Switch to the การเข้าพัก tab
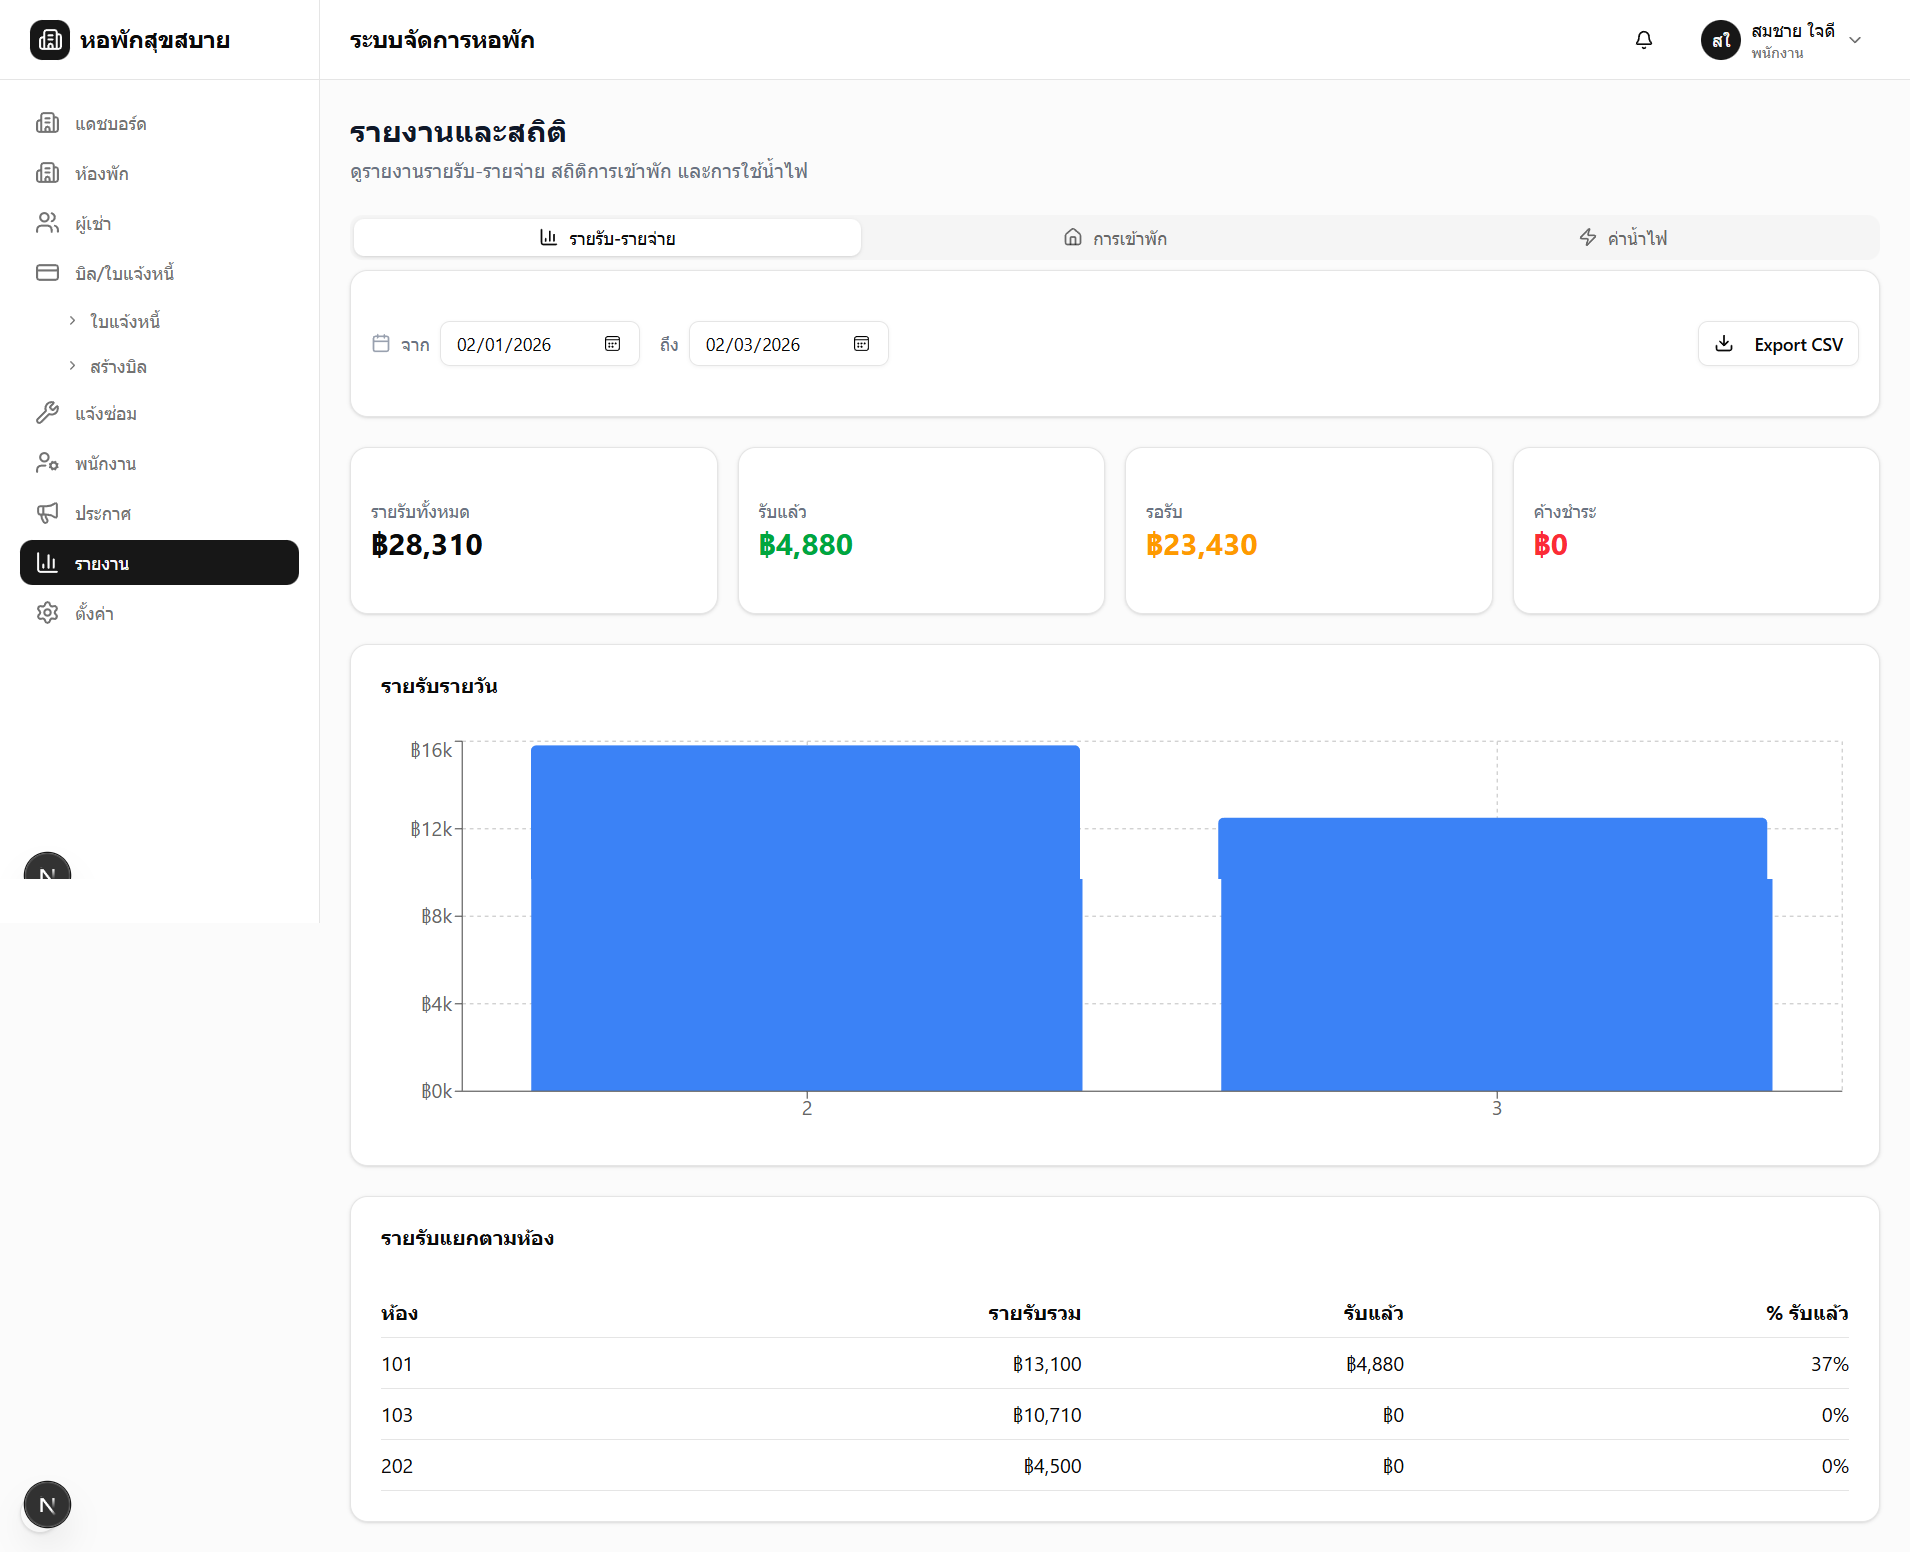Screen dimensions: 1910x1552 1115,238
